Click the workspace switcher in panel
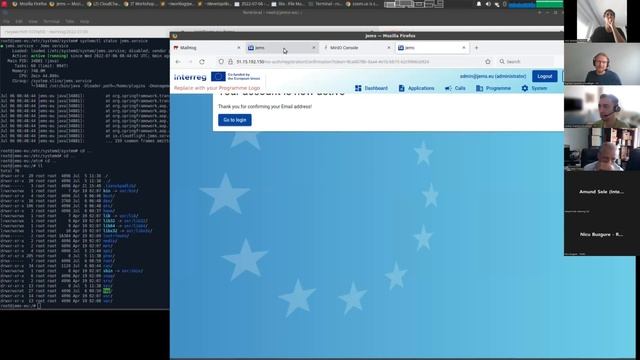Screen dimensions: 640x360 click(413, 4)
